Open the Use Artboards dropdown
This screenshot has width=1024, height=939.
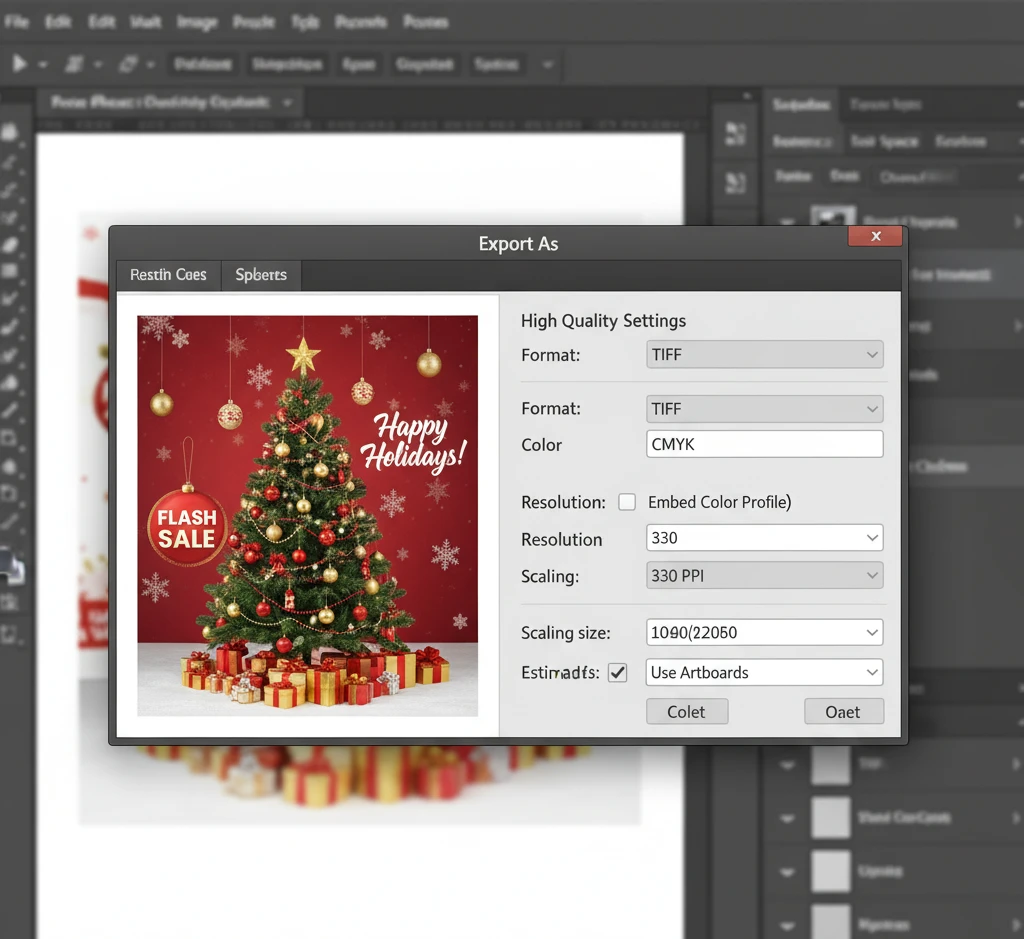(765, 673)
